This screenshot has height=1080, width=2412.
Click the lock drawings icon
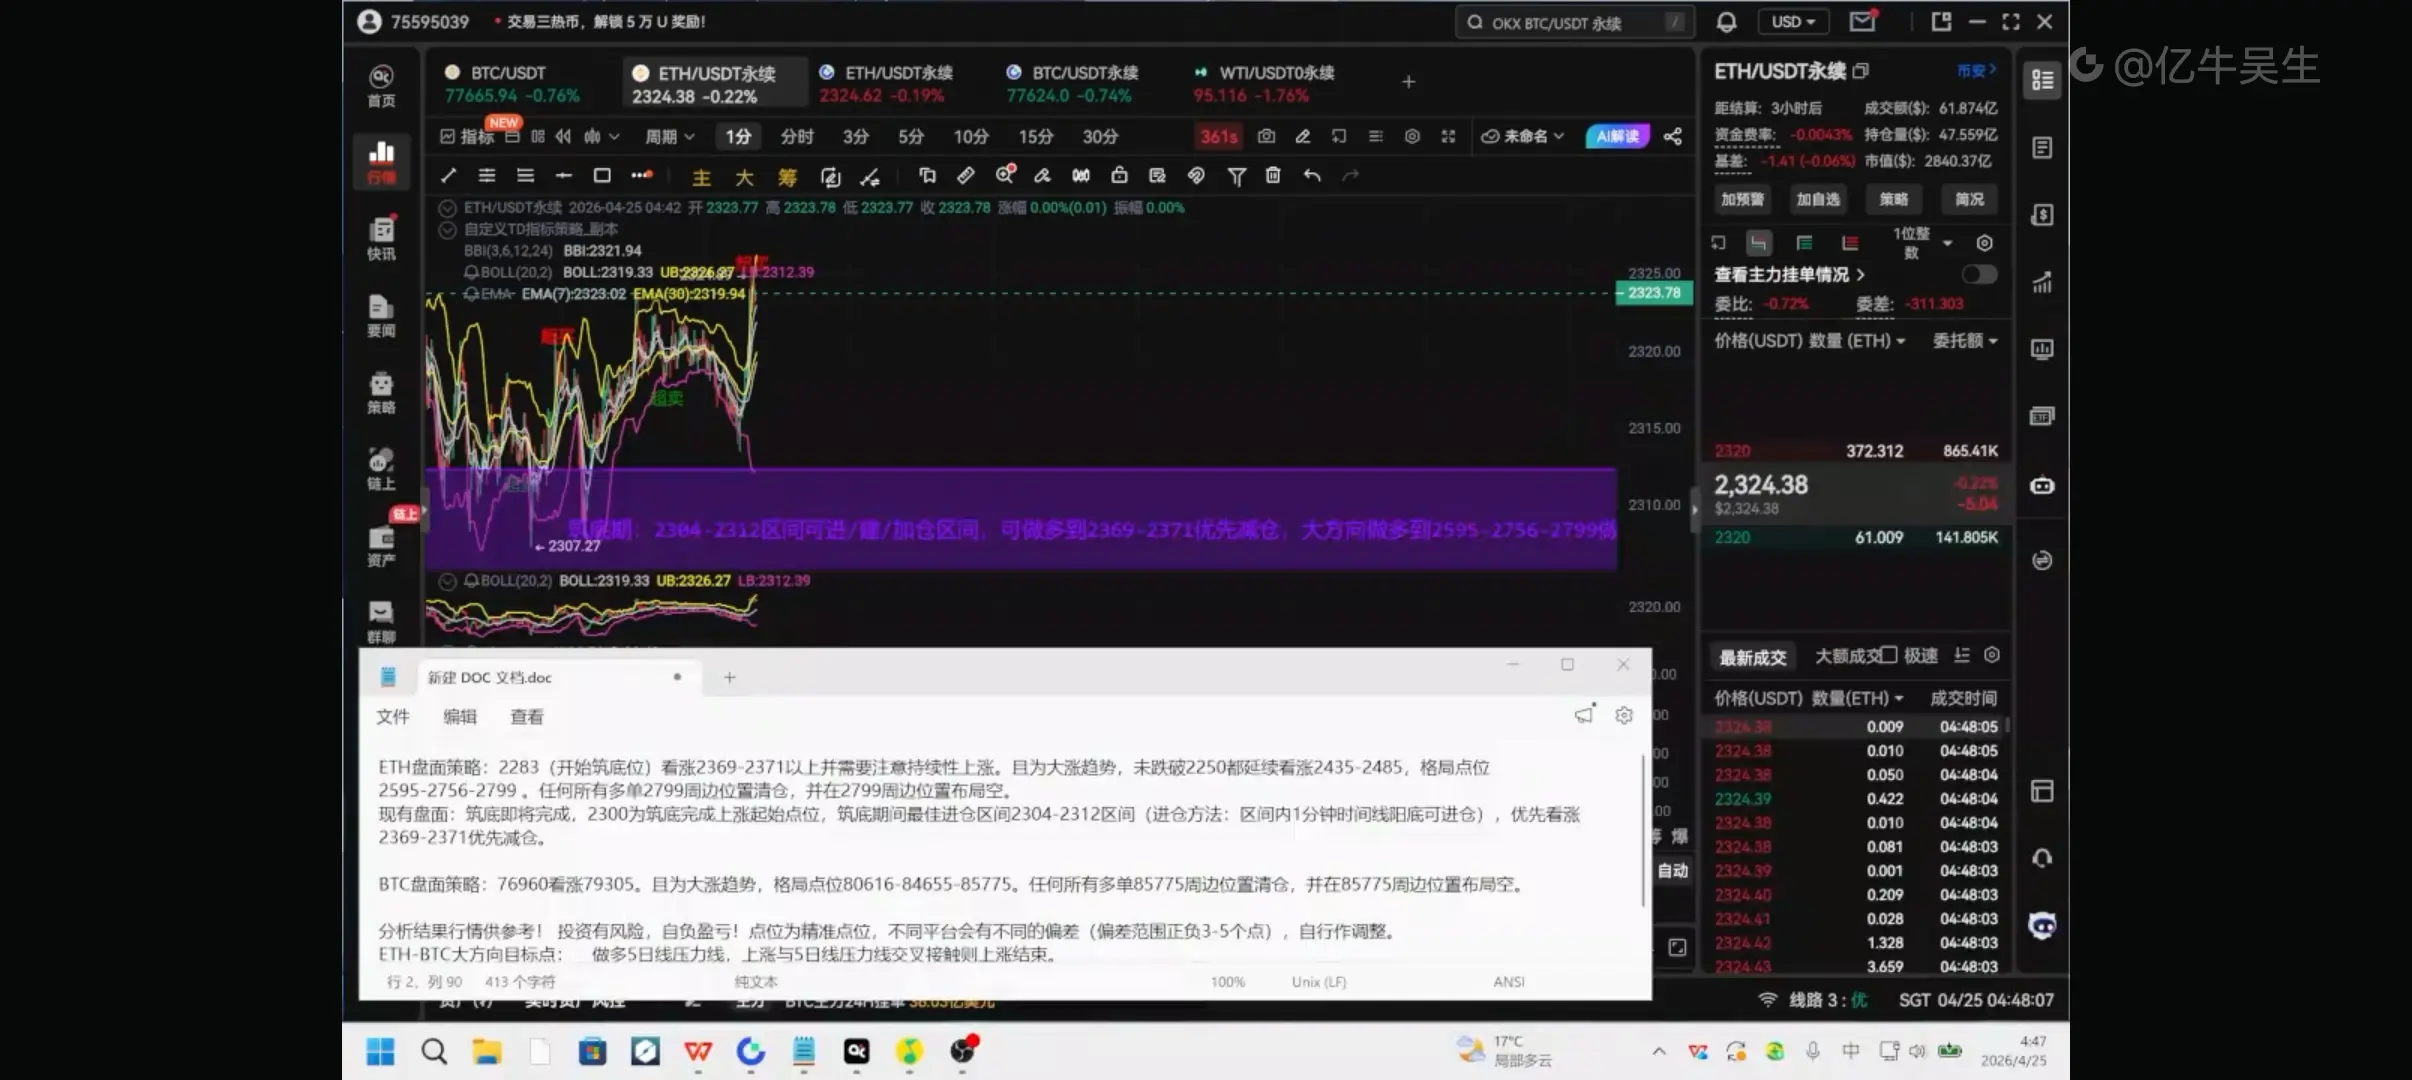pyautogui.click(x=1119, y=176)
